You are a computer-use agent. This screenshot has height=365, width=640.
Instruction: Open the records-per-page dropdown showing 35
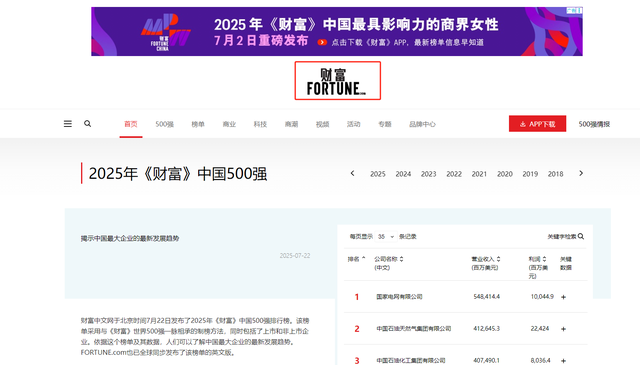386,236
